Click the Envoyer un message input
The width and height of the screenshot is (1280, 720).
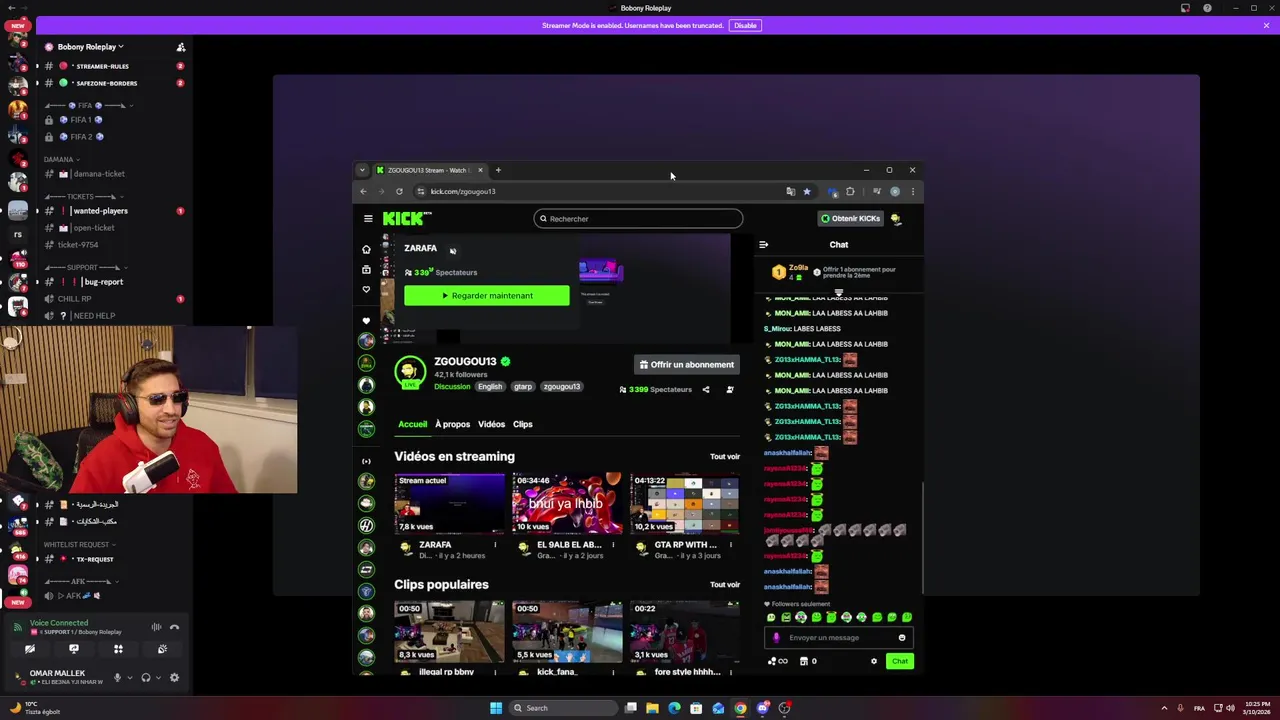point(837,638)
